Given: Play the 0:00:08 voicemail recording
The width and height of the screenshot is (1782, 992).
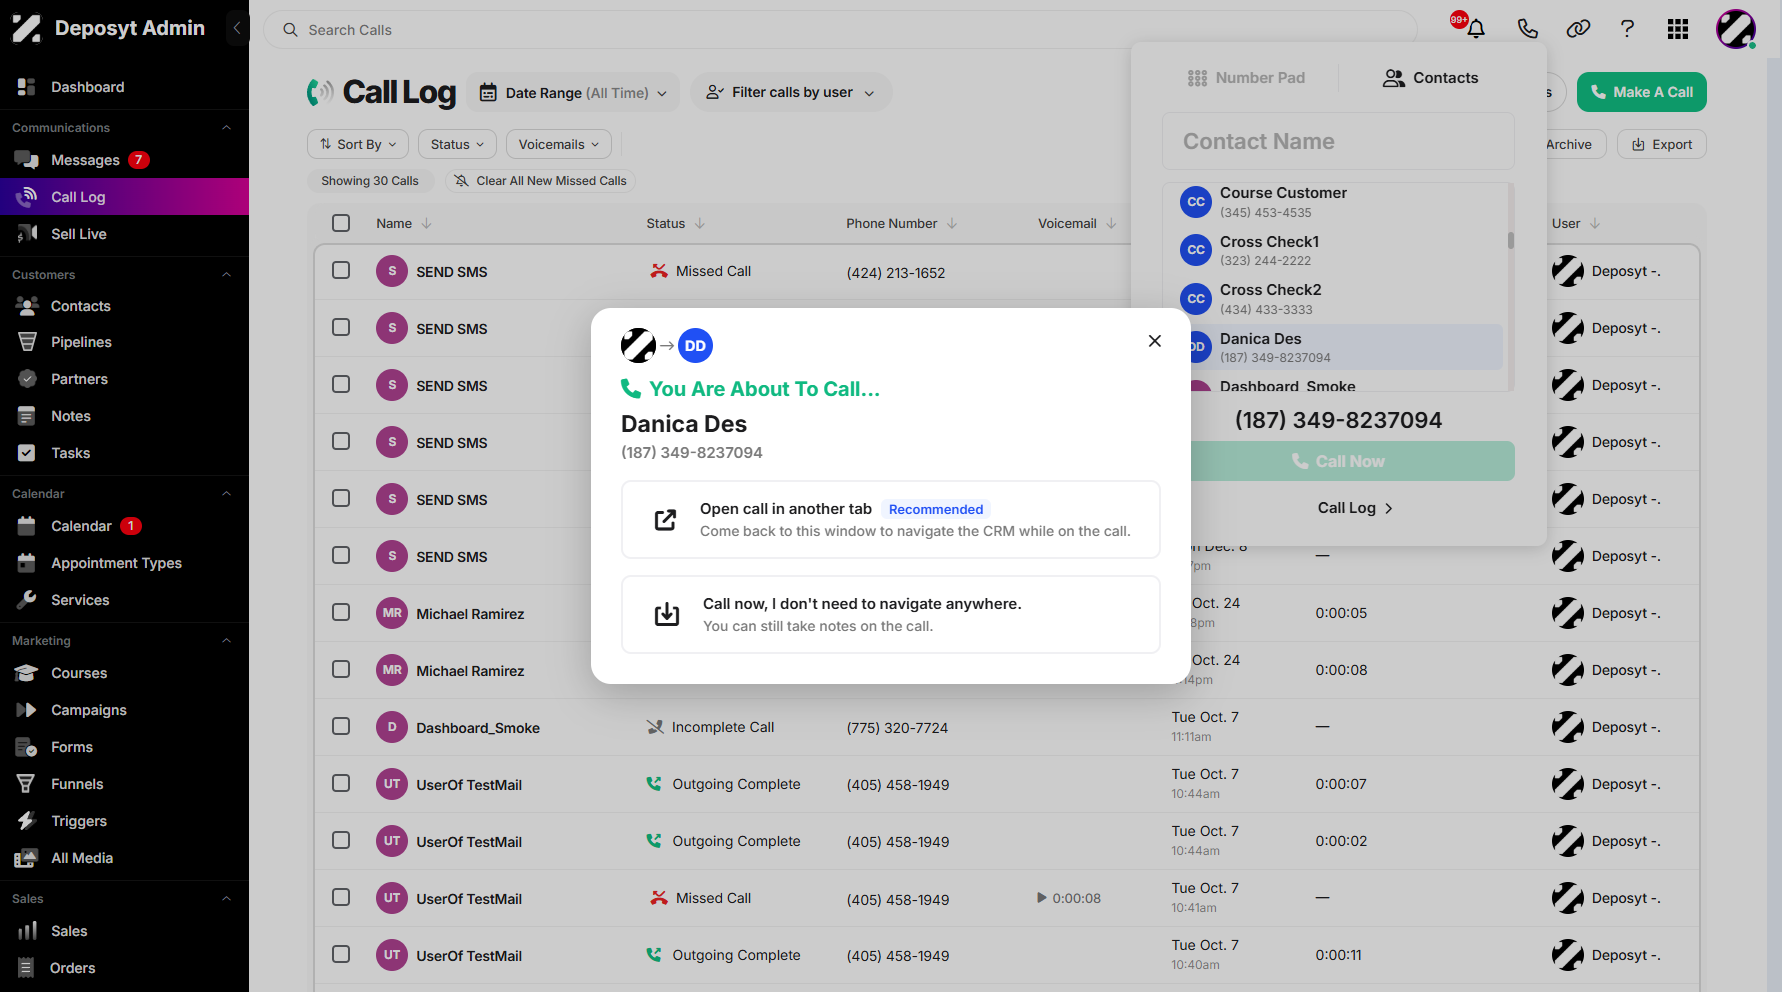Looking at the screenshot, I should point(1042,898).
